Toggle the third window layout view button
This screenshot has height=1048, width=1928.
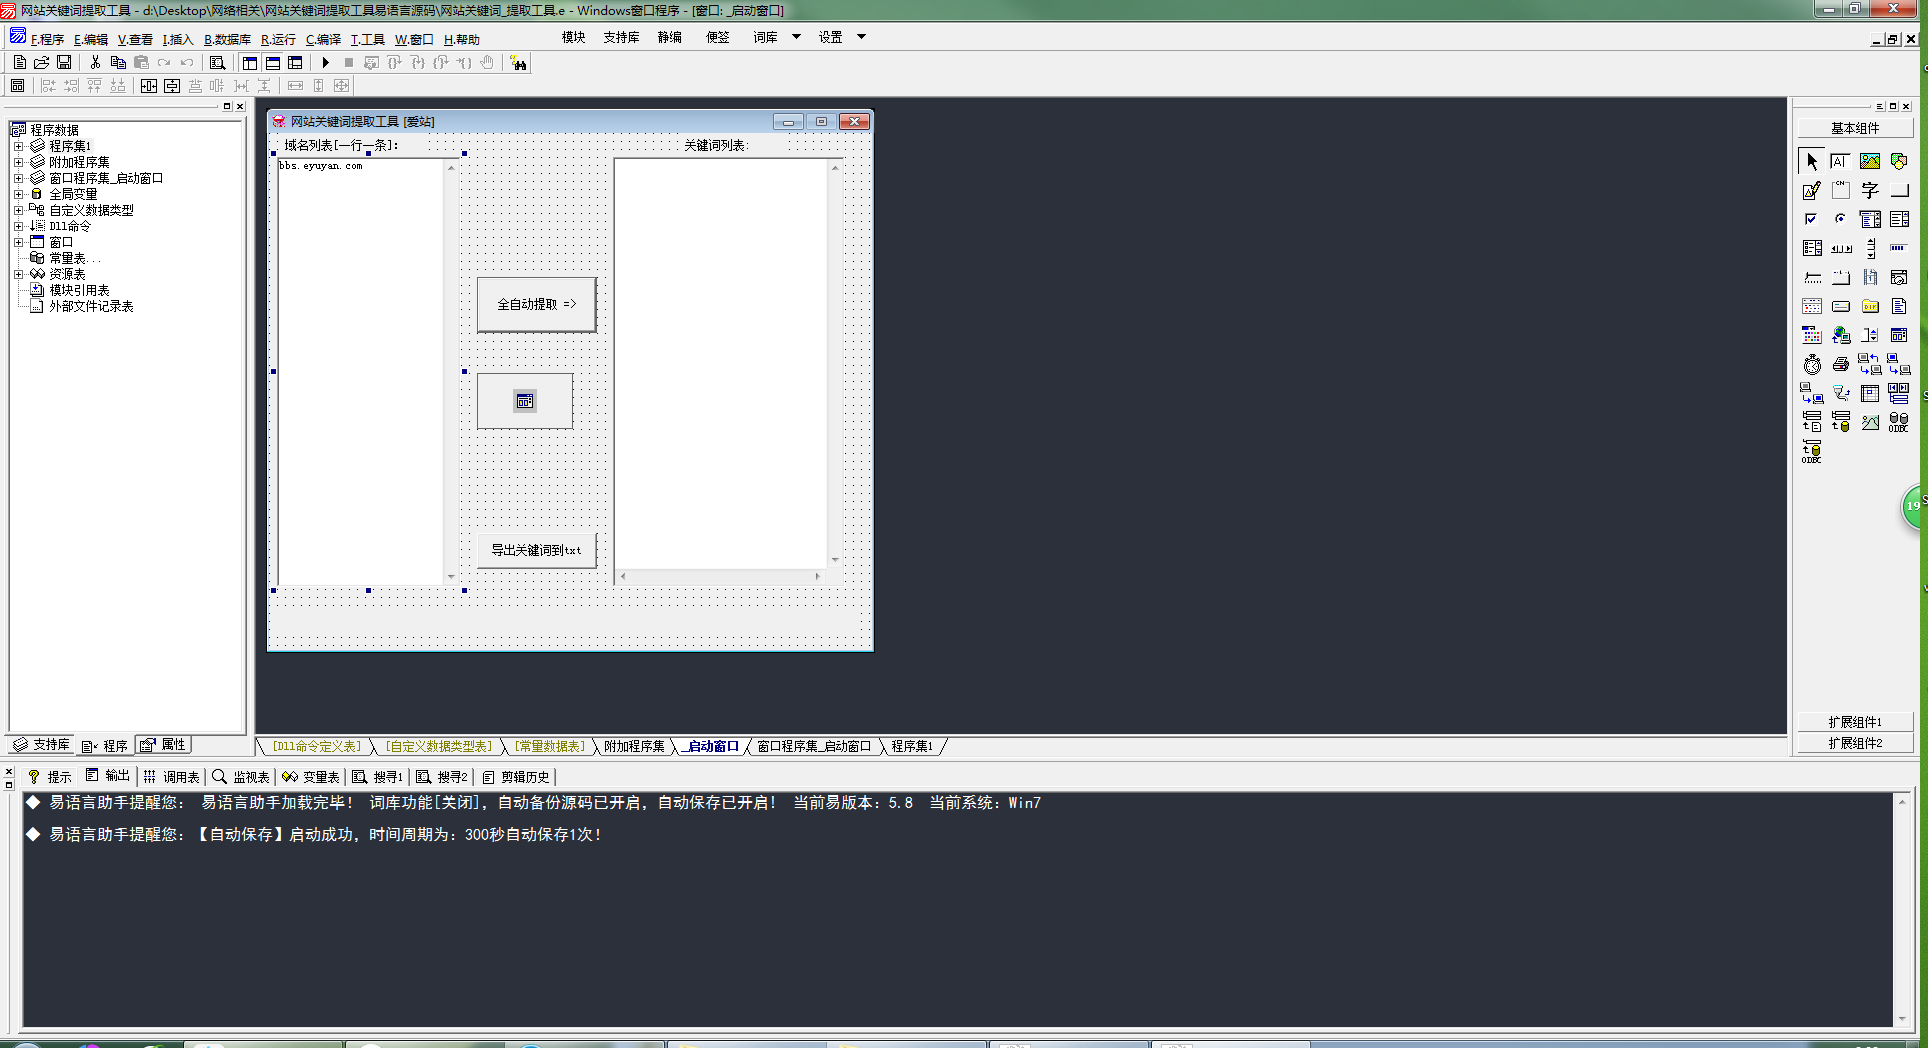point(295,62)
